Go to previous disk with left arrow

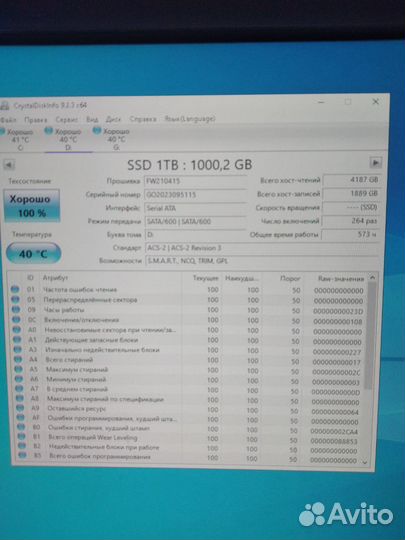9,165
